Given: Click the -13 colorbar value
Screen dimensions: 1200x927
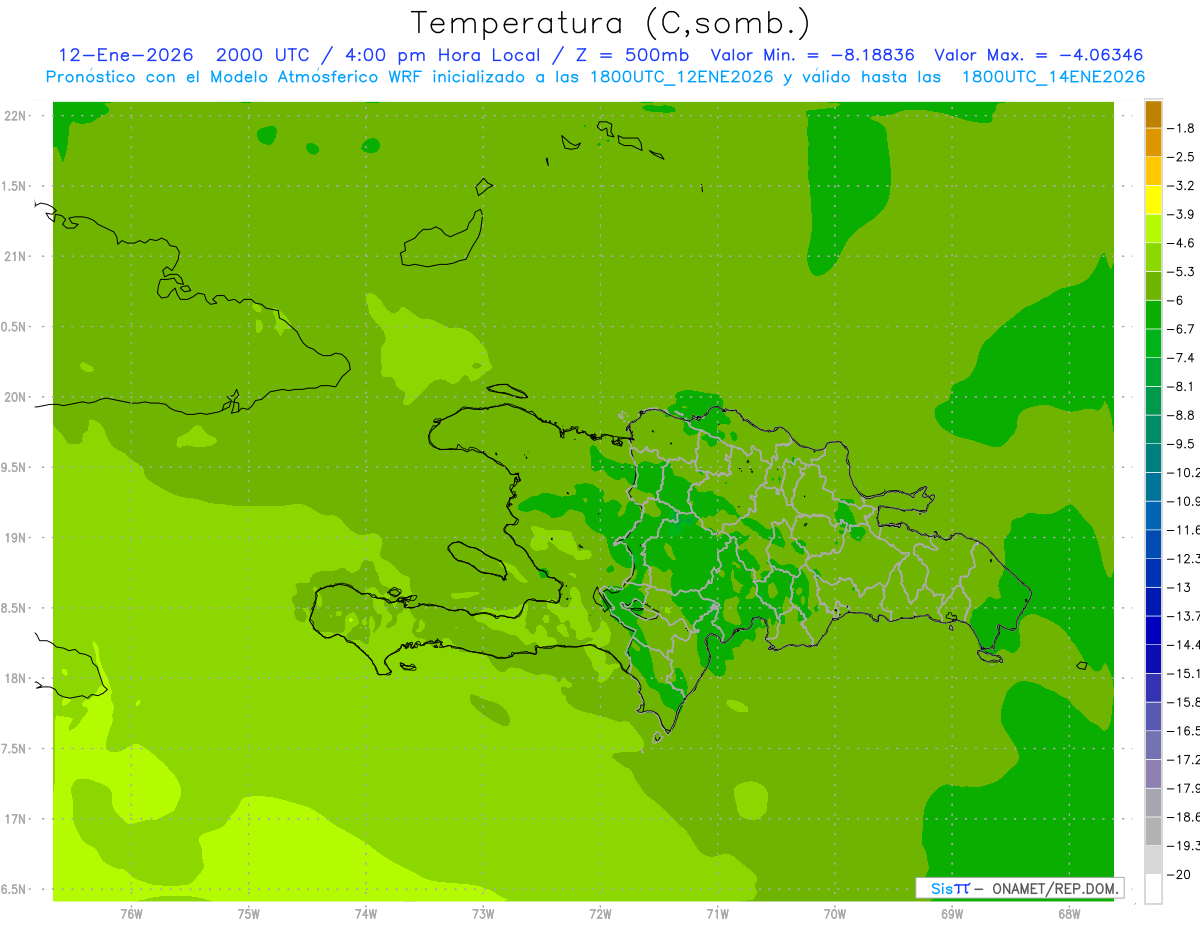Looking at the screenshot, I should (x=1178, y=587).
